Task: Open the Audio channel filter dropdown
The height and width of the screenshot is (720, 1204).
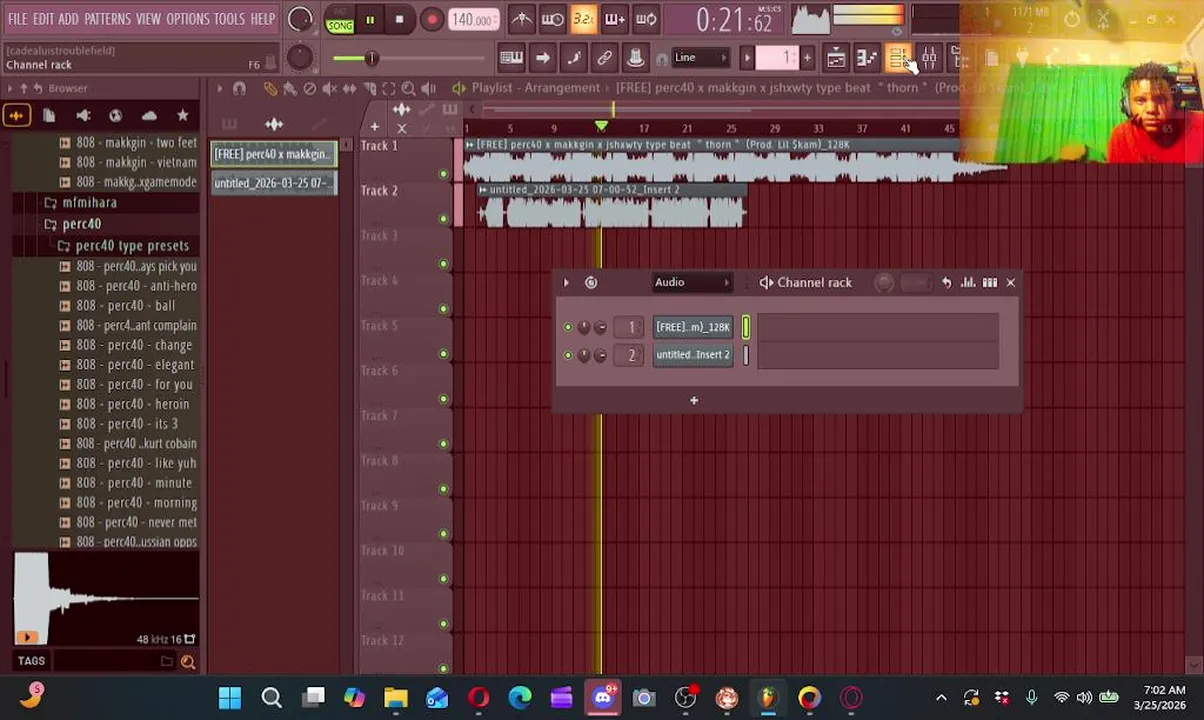Action: (x=692, y=283)
